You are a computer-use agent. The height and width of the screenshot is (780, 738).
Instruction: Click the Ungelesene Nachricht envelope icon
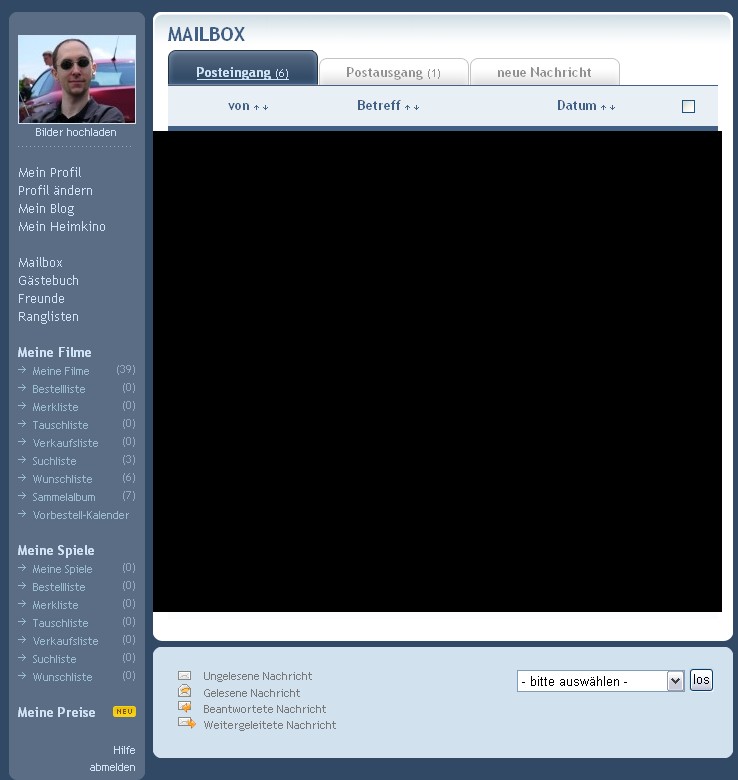pos(184,676)
